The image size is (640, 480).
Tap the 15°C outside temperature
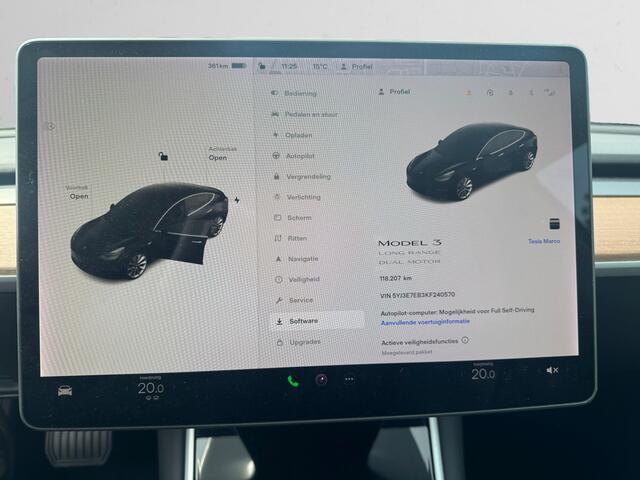(320, 66)
